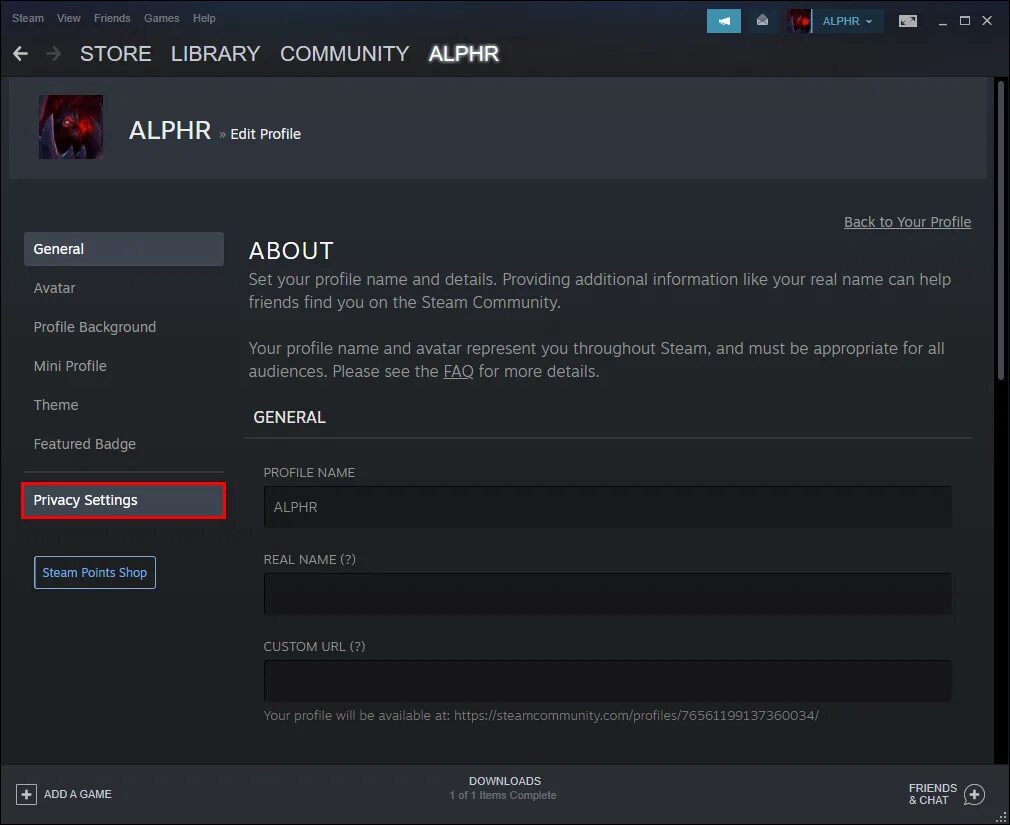Expand the ALPHR account dropdown
The height and width of the screenshot is (825, 1010).
coord(847,21)
